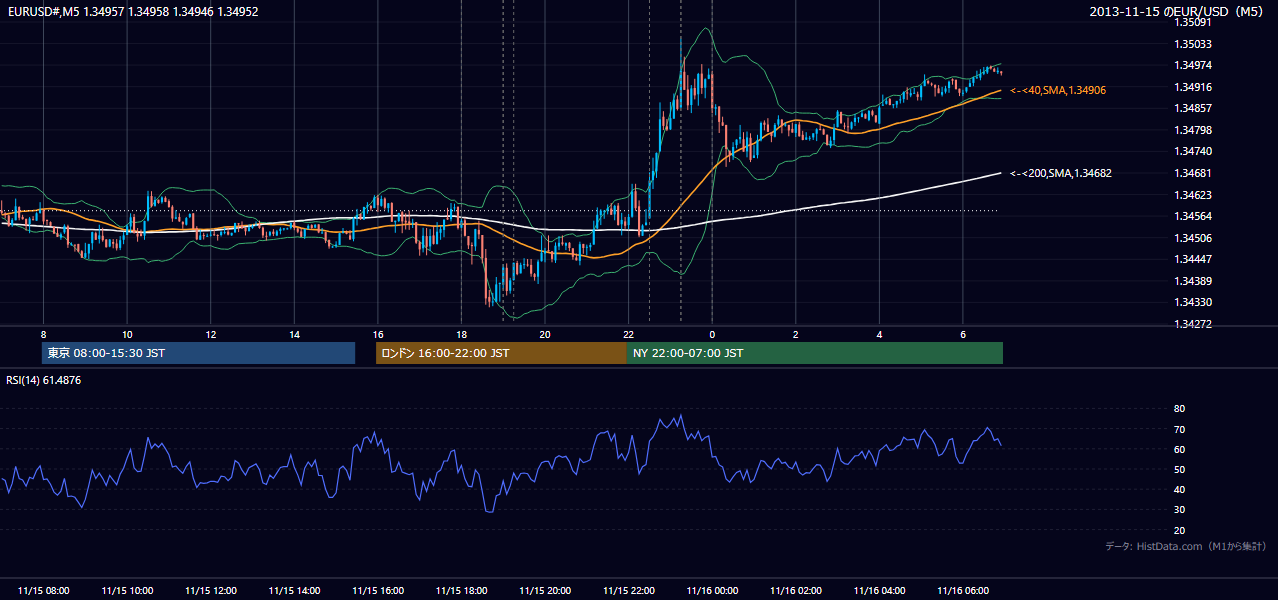Click the bottom date label 11/15 14:00
The height and width of the screenshot is (600, 1278).
(x=294, y=591)
